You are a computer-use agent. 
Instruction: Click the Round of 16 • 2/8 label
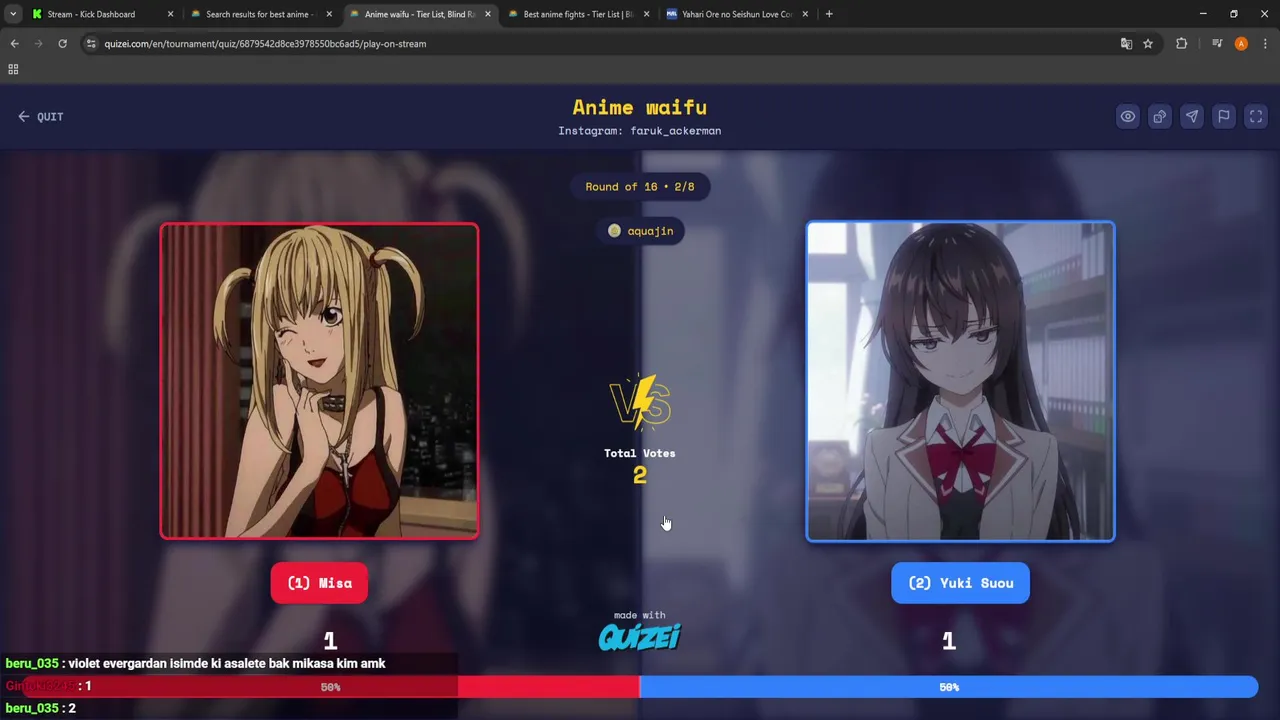coord(639,187)
